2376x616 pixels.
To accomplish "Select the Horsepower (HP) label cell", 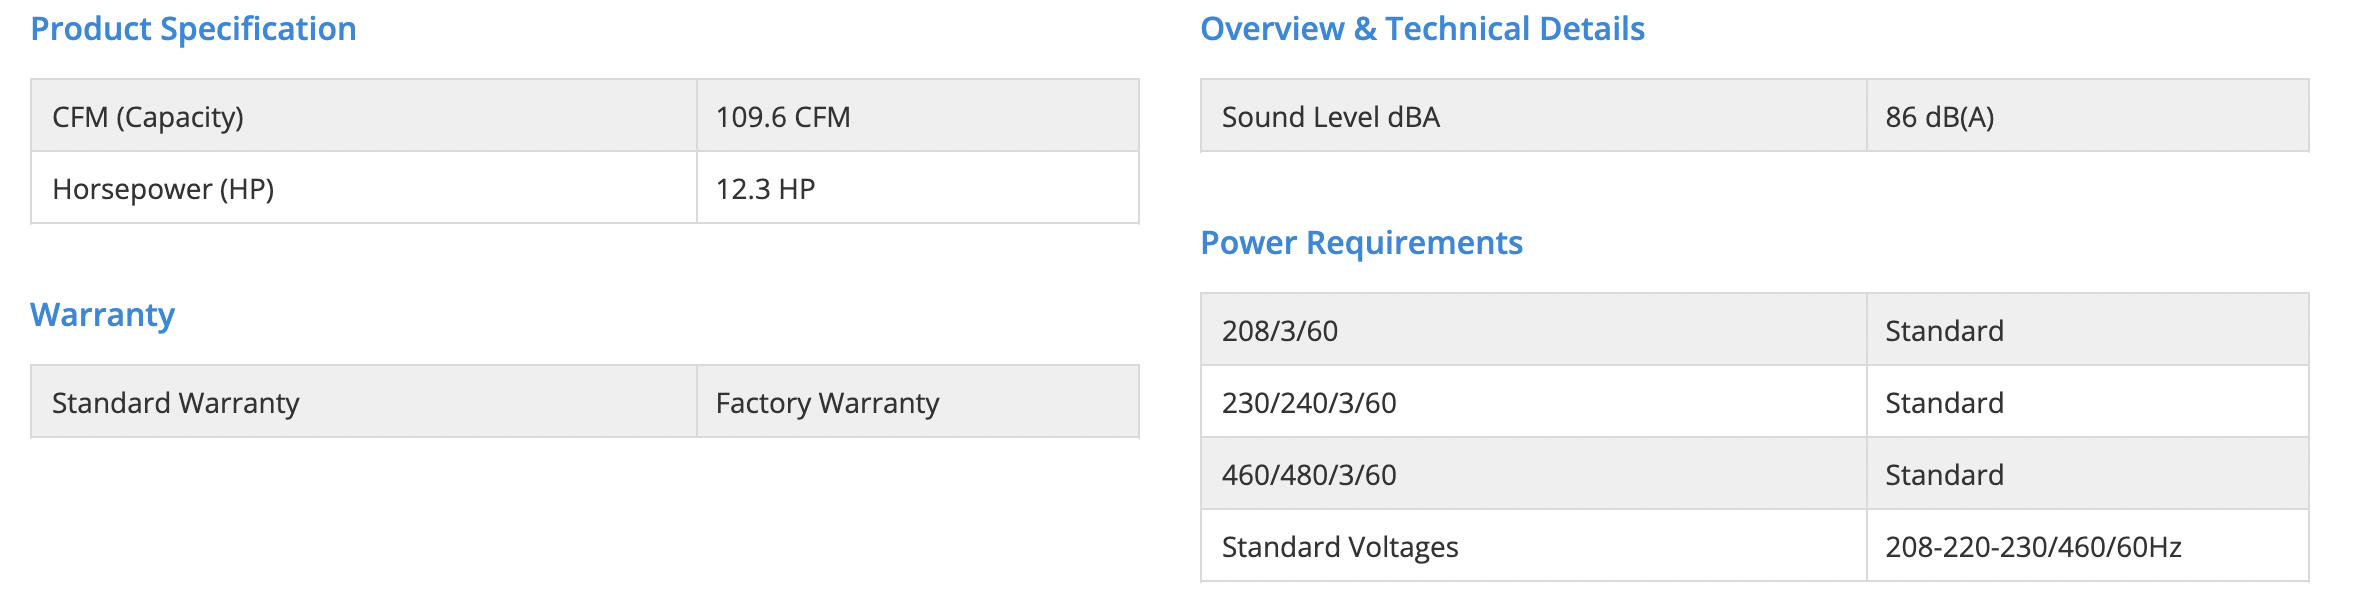I will point(163,189).
